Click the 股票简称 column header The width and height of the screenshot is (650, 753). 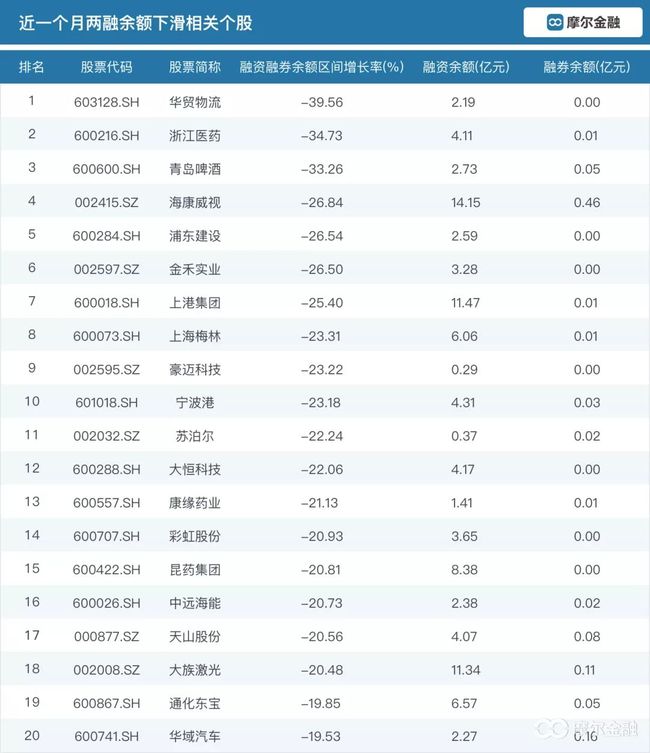click(x=195, y=67)
